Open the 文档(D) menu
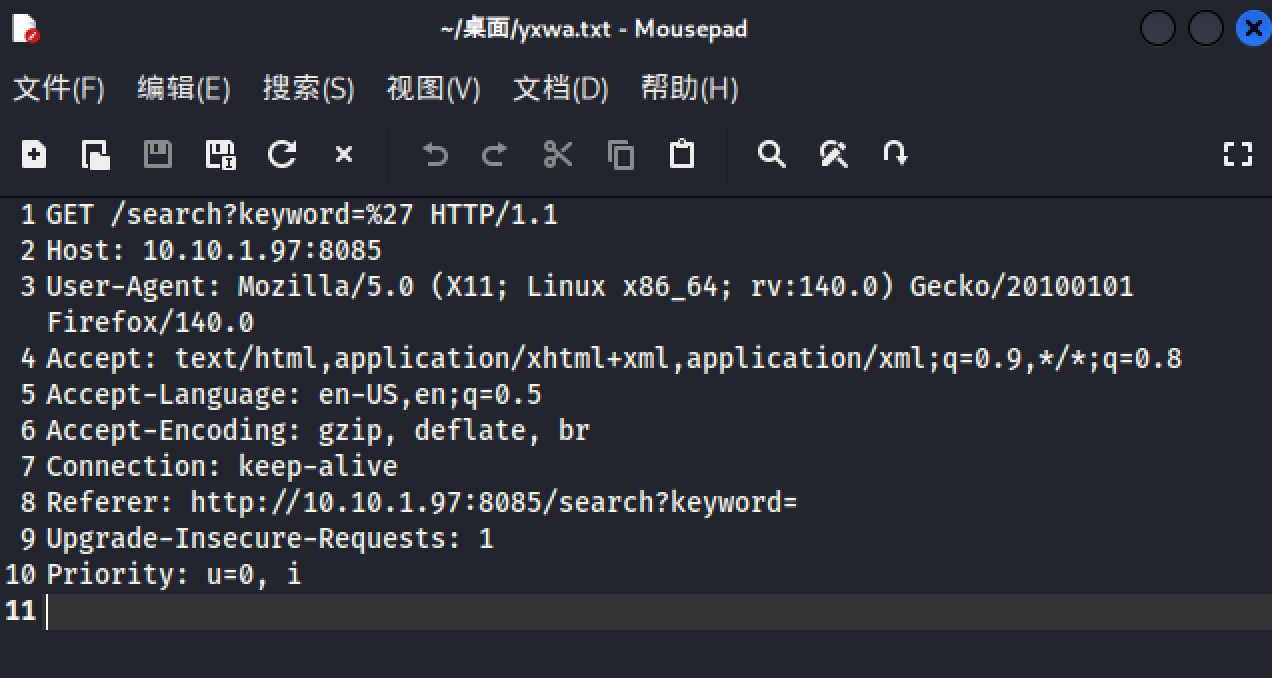 point(560,89)
